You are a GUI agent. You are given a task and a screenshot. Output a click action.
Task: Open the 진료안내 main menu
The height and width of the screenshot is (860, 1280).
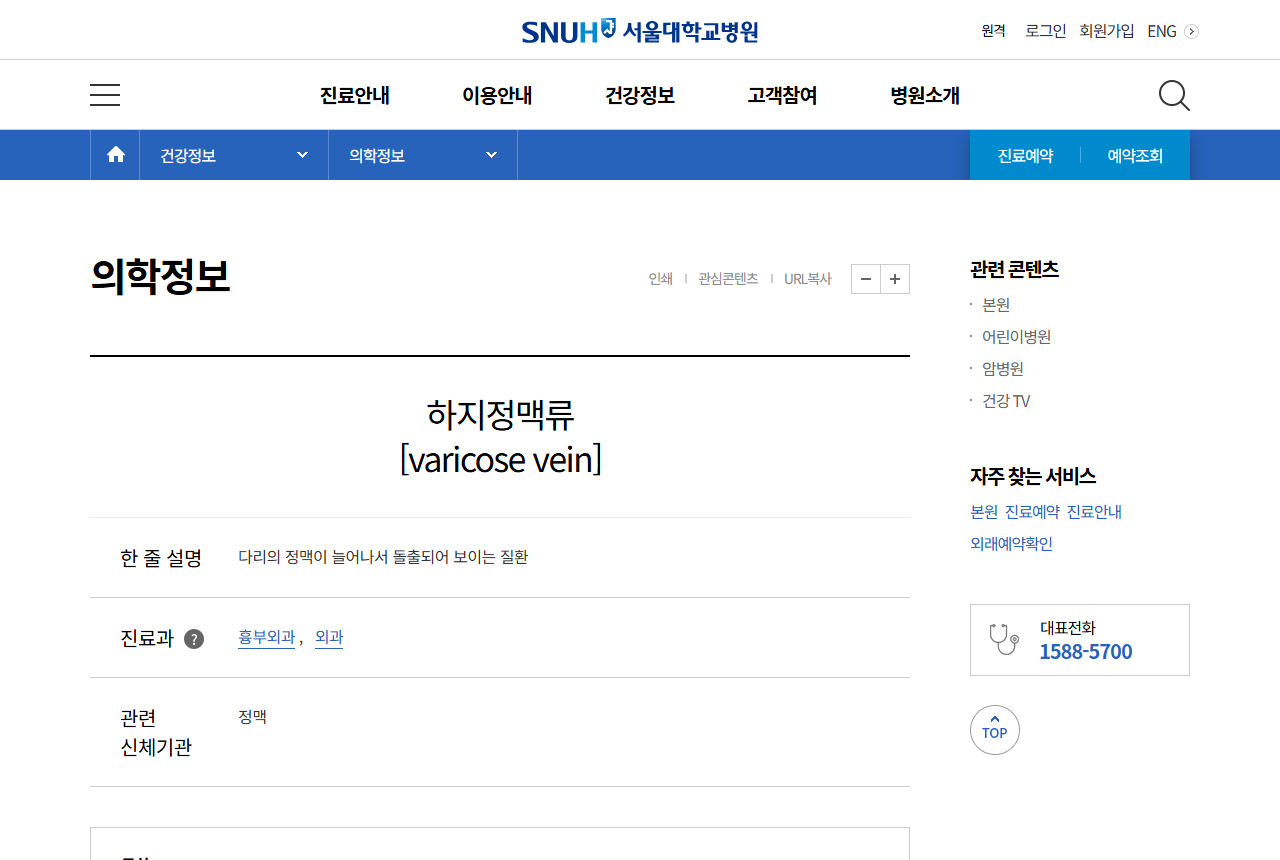[x=355, y=95]
